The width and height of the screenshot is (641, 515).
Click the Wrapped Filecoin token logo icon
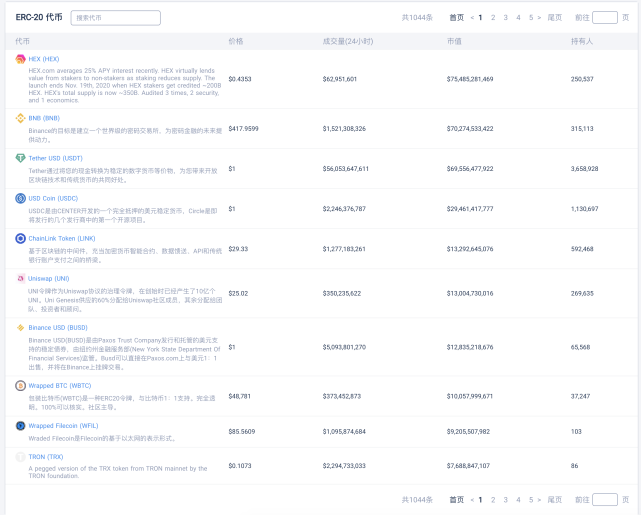[20, 425]
